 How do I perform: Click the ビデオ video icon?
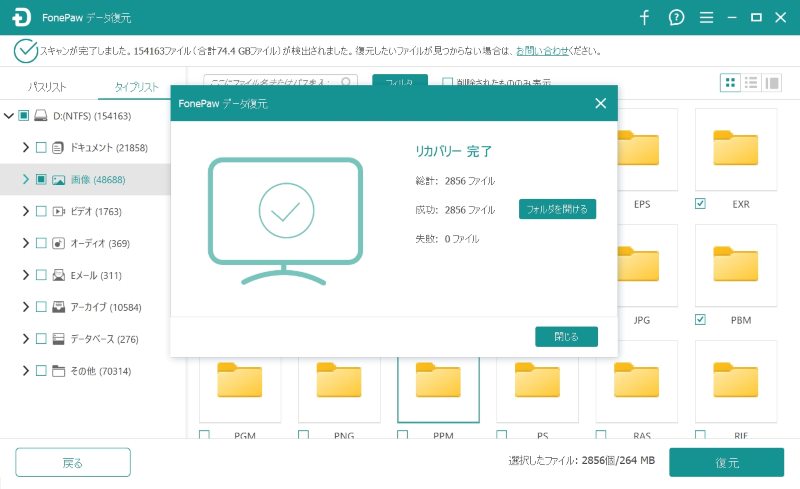59,211
